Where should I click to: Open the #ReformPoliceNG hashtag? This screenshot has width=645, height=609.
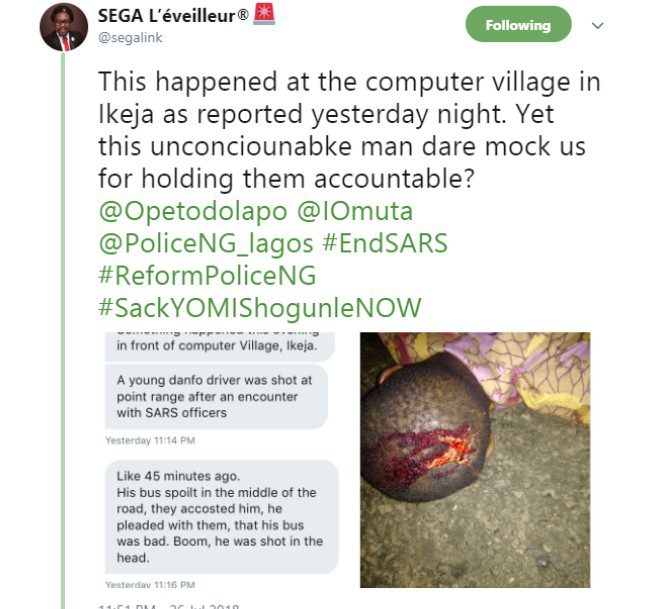(207, 275)
